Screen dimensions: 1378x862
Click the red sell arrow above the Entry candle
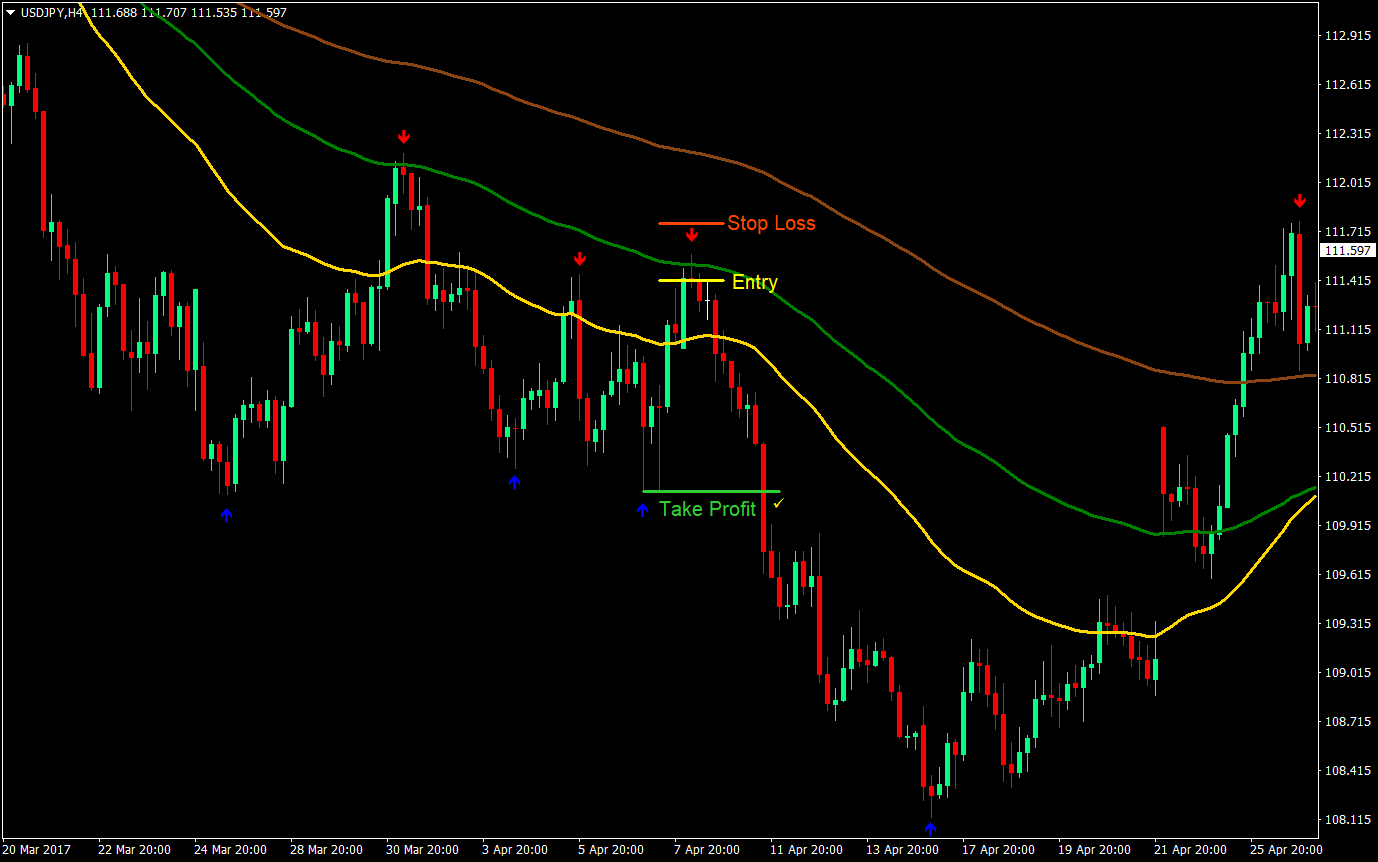coord(692,235)
